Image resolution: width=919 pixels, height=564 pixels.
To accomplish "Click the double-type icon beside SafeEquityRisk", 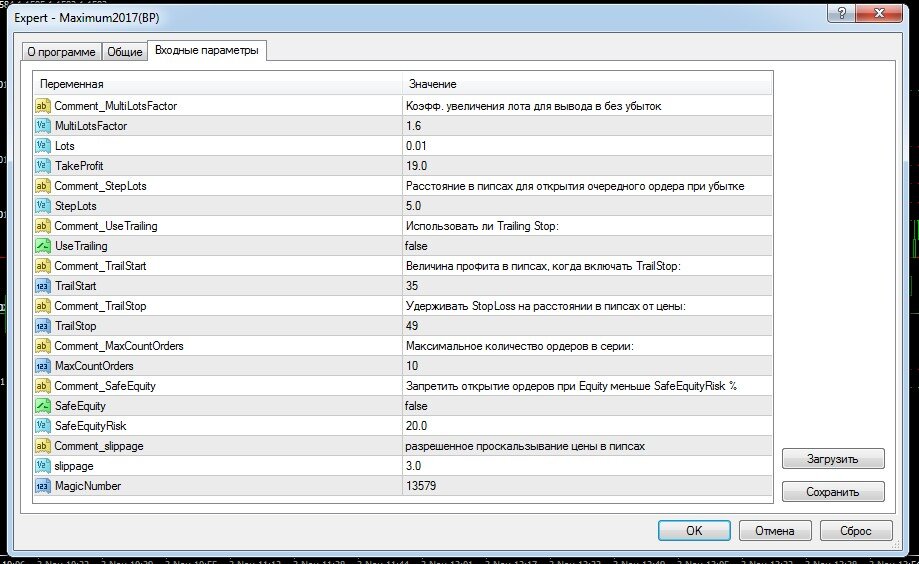I will [43, 426].
